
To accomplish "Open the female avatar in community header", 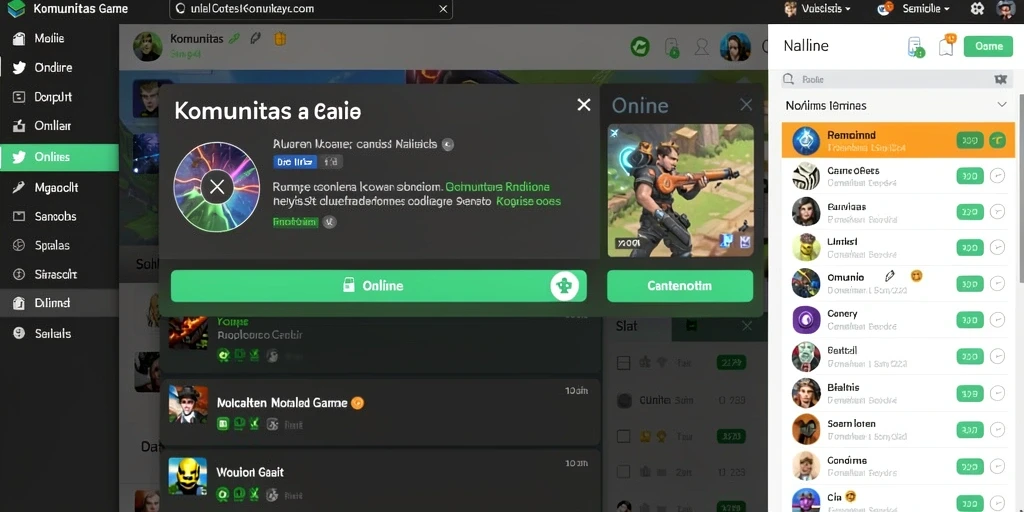I will click(x=735, y=47).
